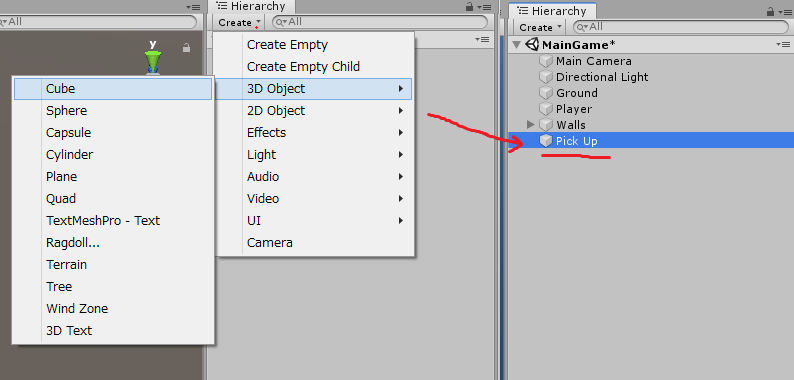
Task: Click the cube icon beside Ground
Action: point(545,93)
